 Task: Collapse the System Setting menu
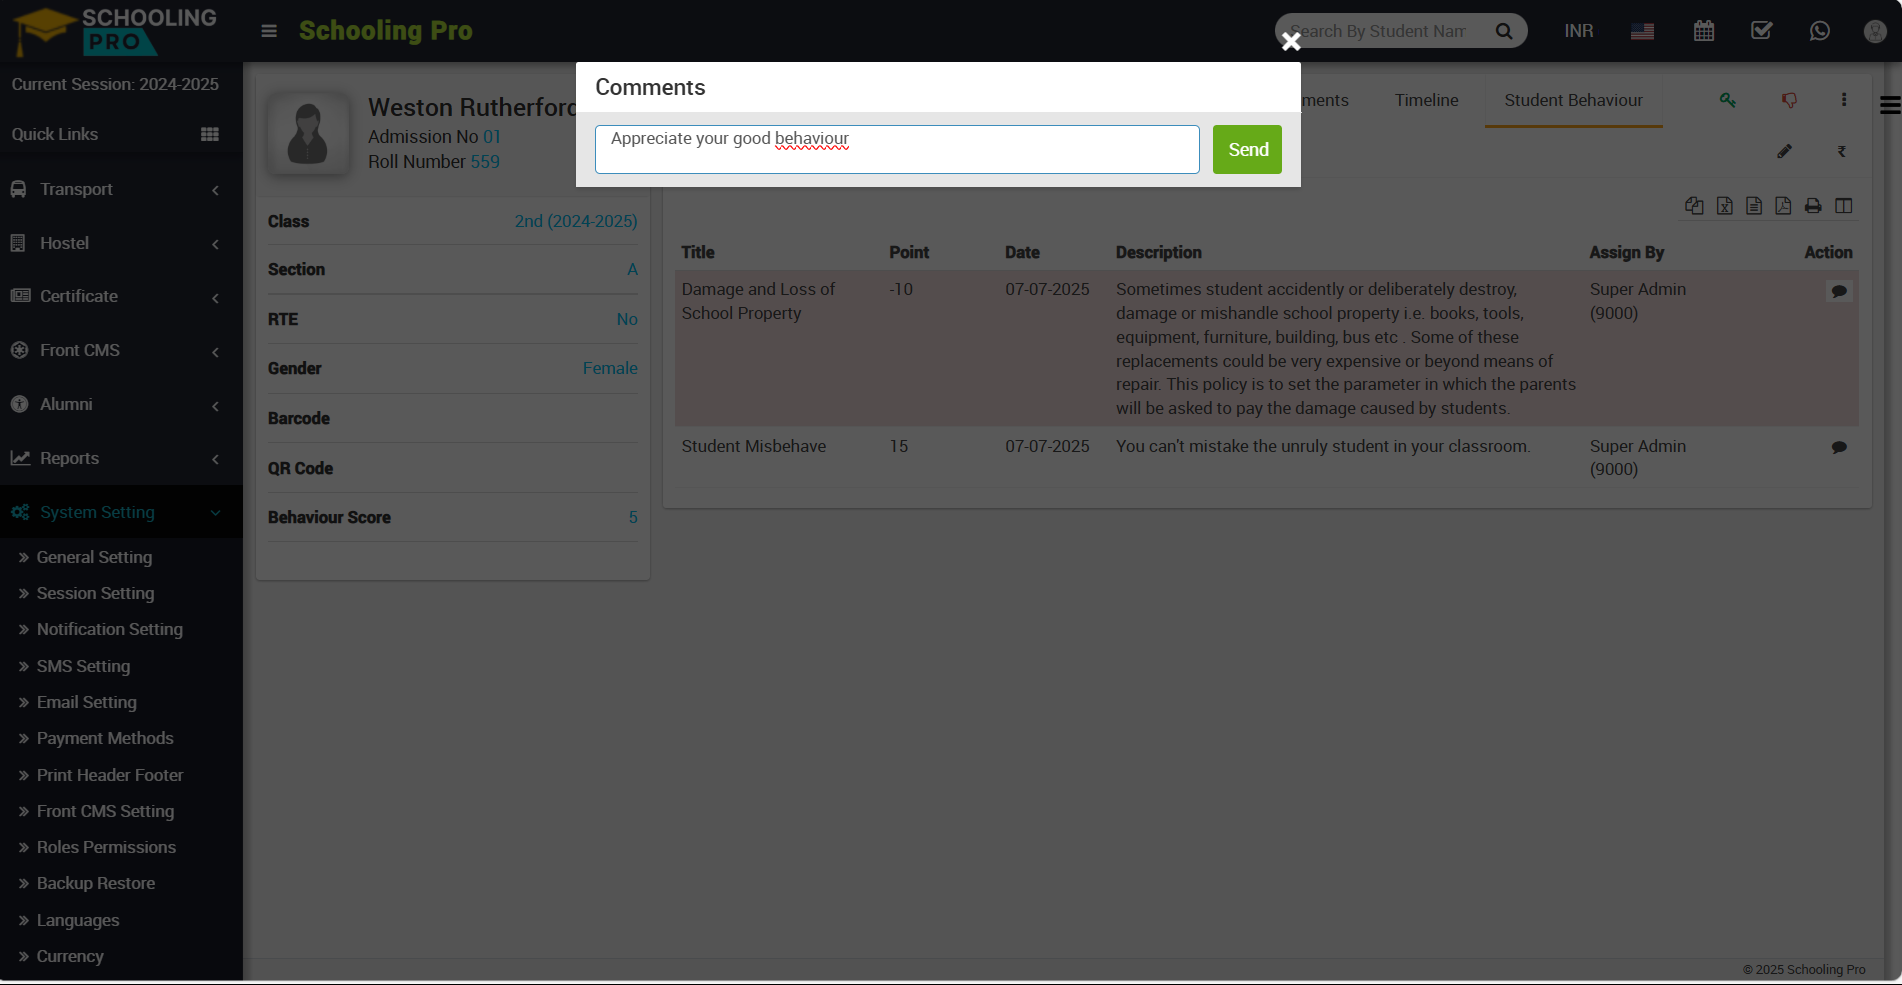[121, 512]
